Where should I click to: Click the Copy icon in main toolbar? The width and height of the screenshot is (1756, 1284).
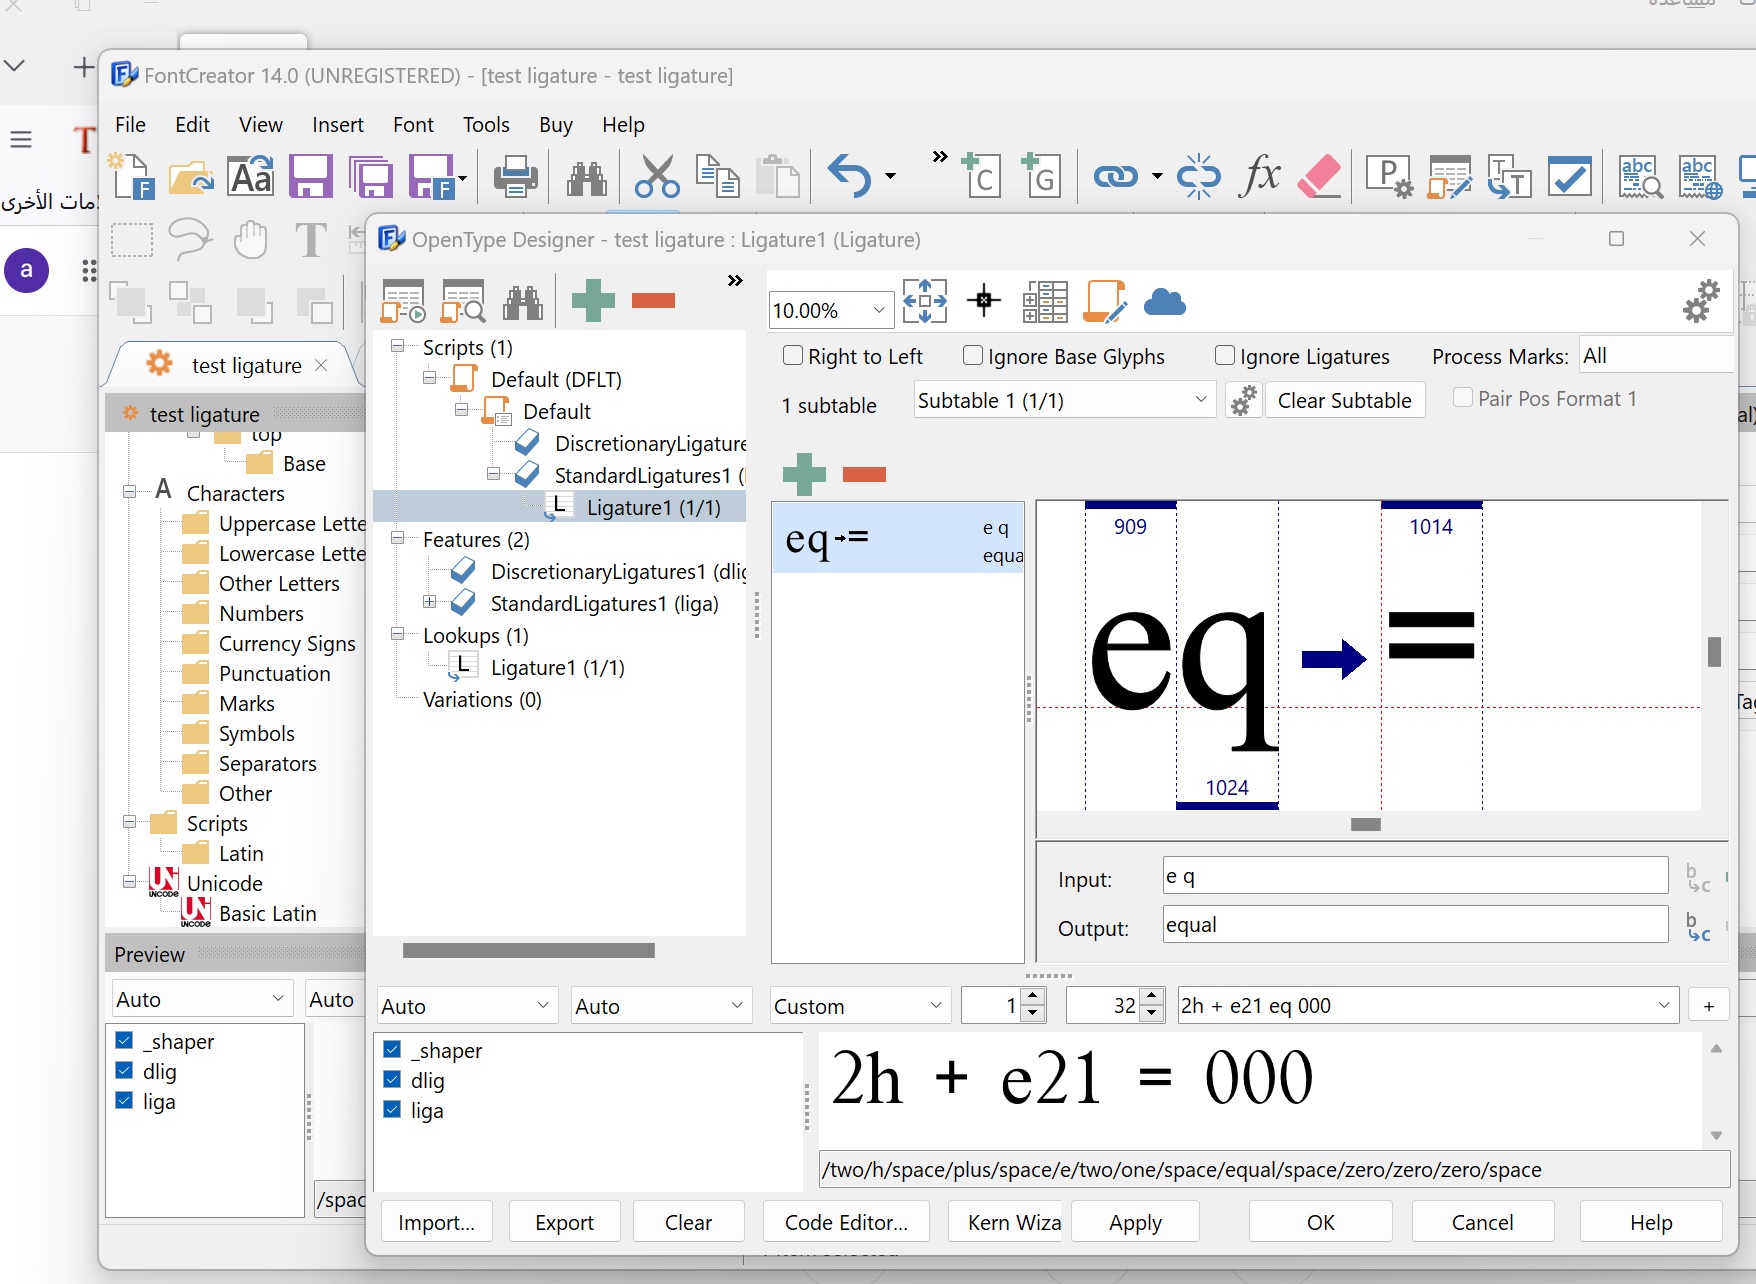717,176
